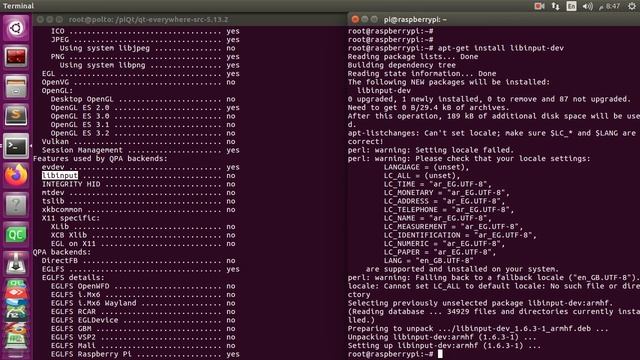640x360 pixels.
Task: Open the network connection indicator menu
Action: coord(556,6)
